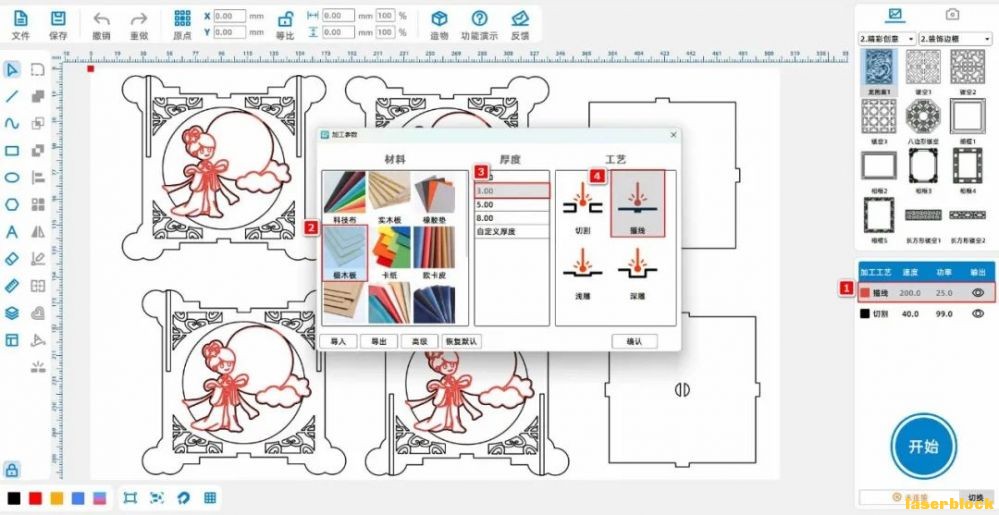Select the straight line tool
This screenshot has height=515, width=999.
pos(11,96)
